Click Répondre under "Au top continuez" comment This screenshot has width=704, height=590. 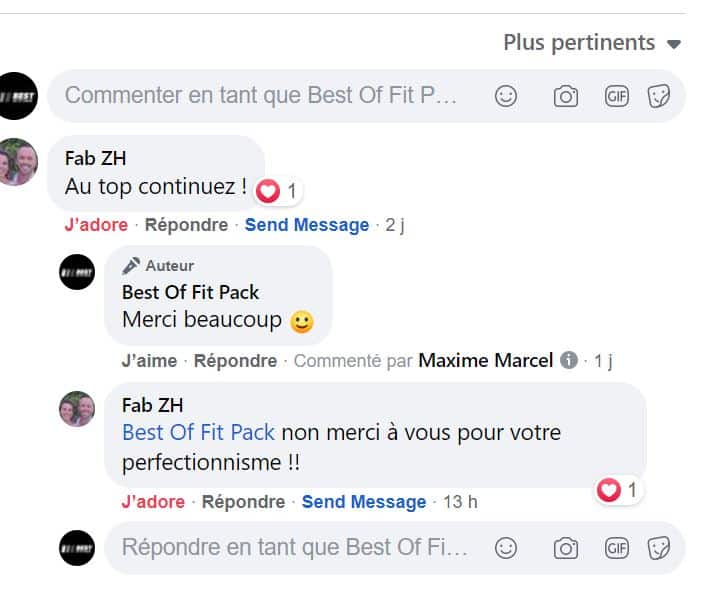point(186,225)
